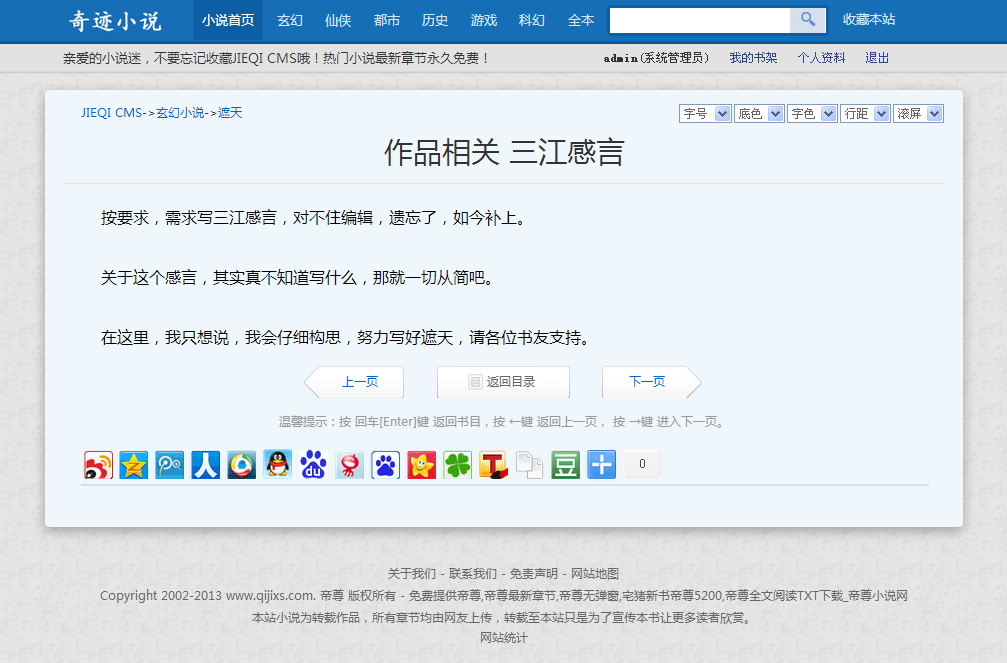This screenshot has width=1007, height=663.
Task: Open the 科幻 category
Action: (x=532, y=21)
